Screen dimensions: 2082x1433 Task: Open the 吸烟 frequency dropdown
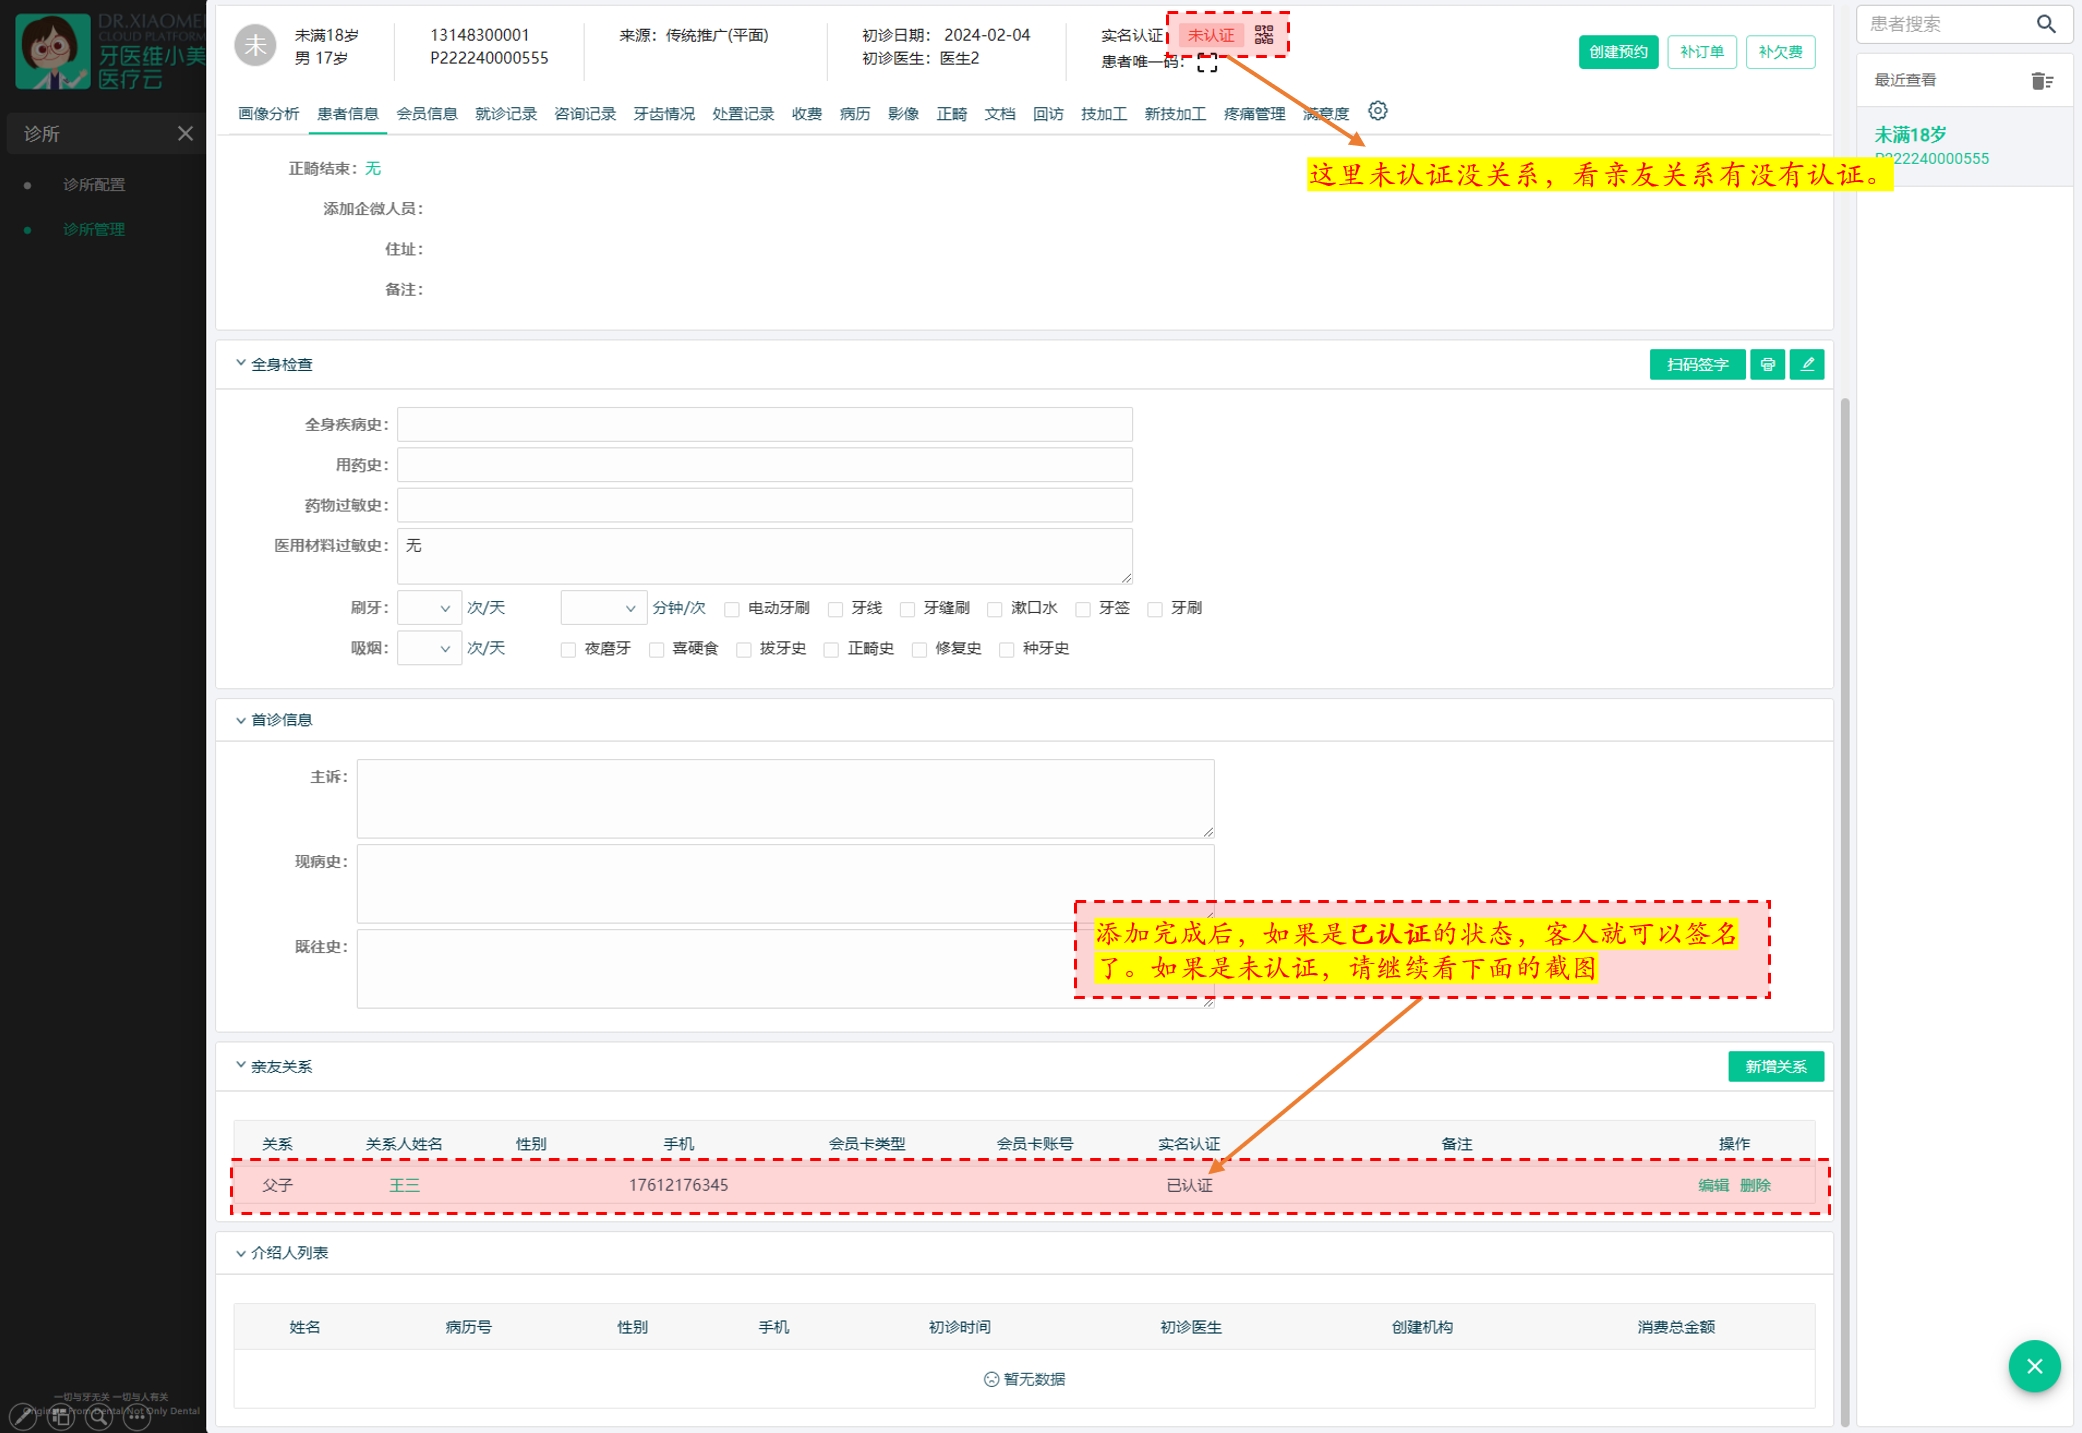pyautogui.click(x=429, y=649)
